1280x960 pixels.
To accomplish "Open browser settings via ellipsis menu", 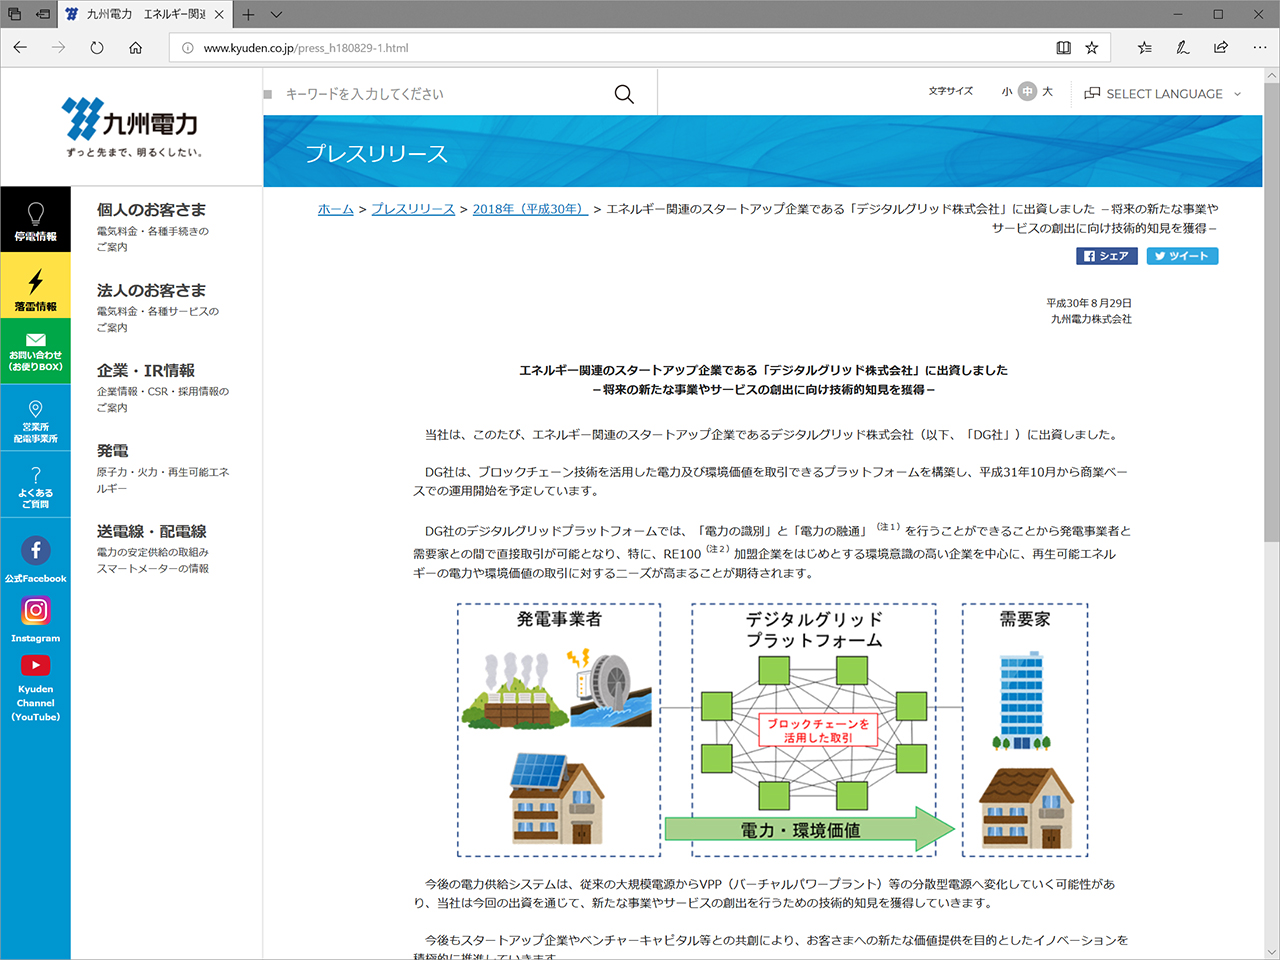I will point(1259,47).
